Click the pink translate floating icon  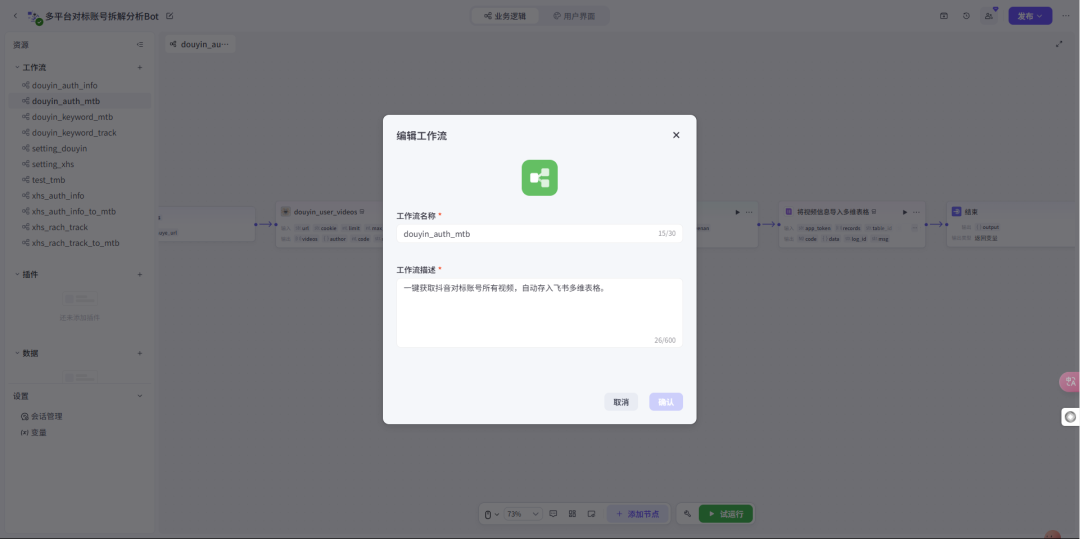tap(1070, 381)
